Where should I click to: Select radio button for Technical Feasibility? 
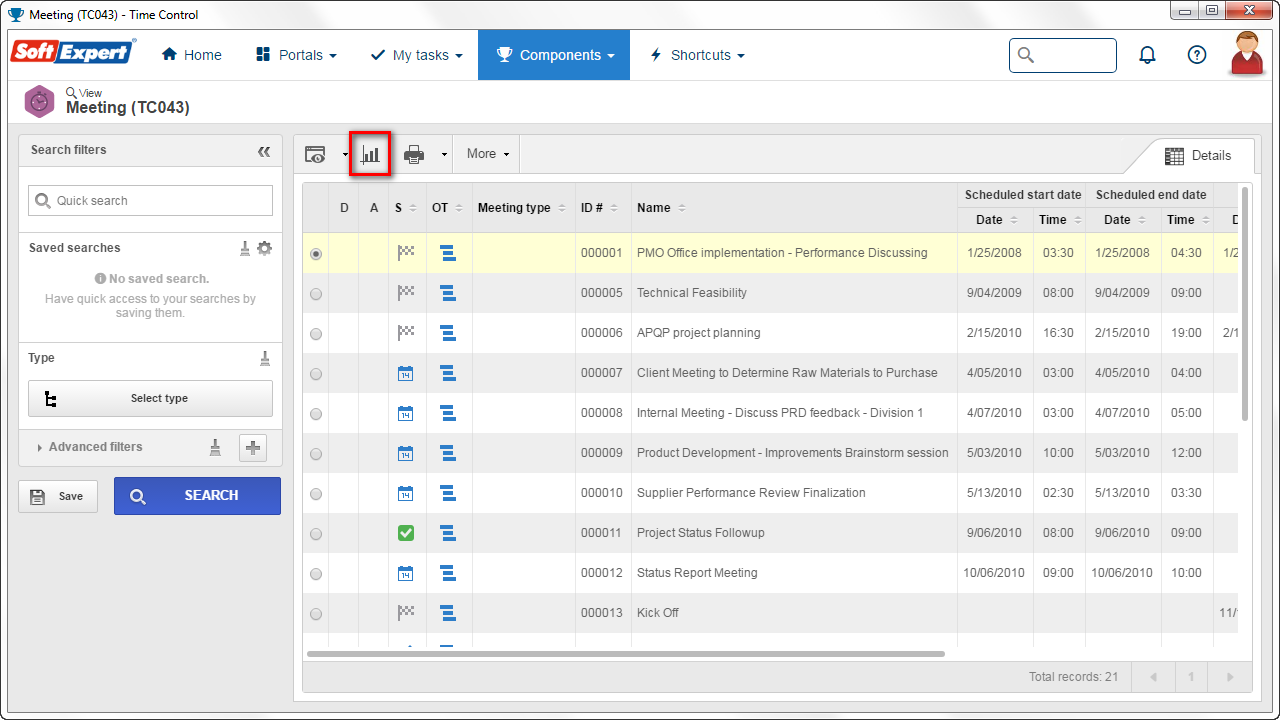(x=316, y=294)
